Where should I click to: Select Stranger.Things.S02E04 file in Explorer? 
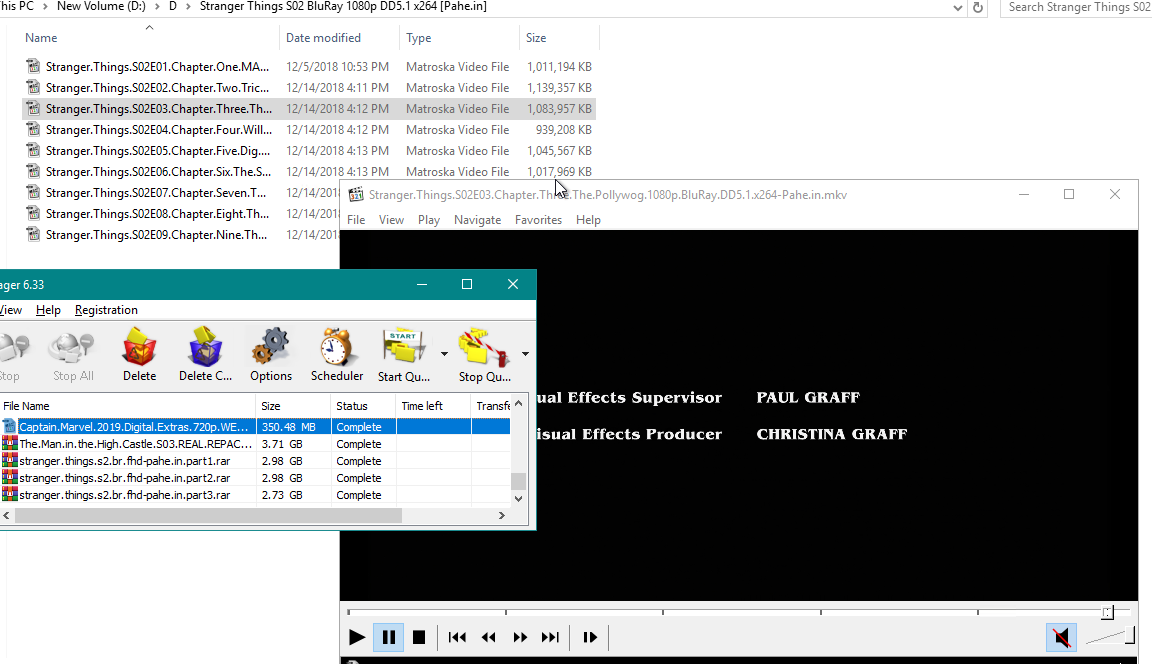309,130
